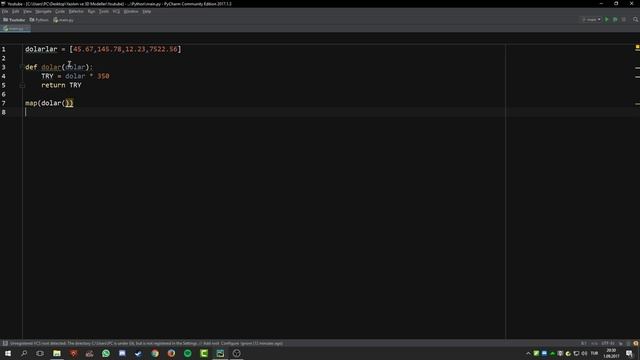Click the VCS root notification in status bar
640x360 pixels.
[x=146, y=343]
